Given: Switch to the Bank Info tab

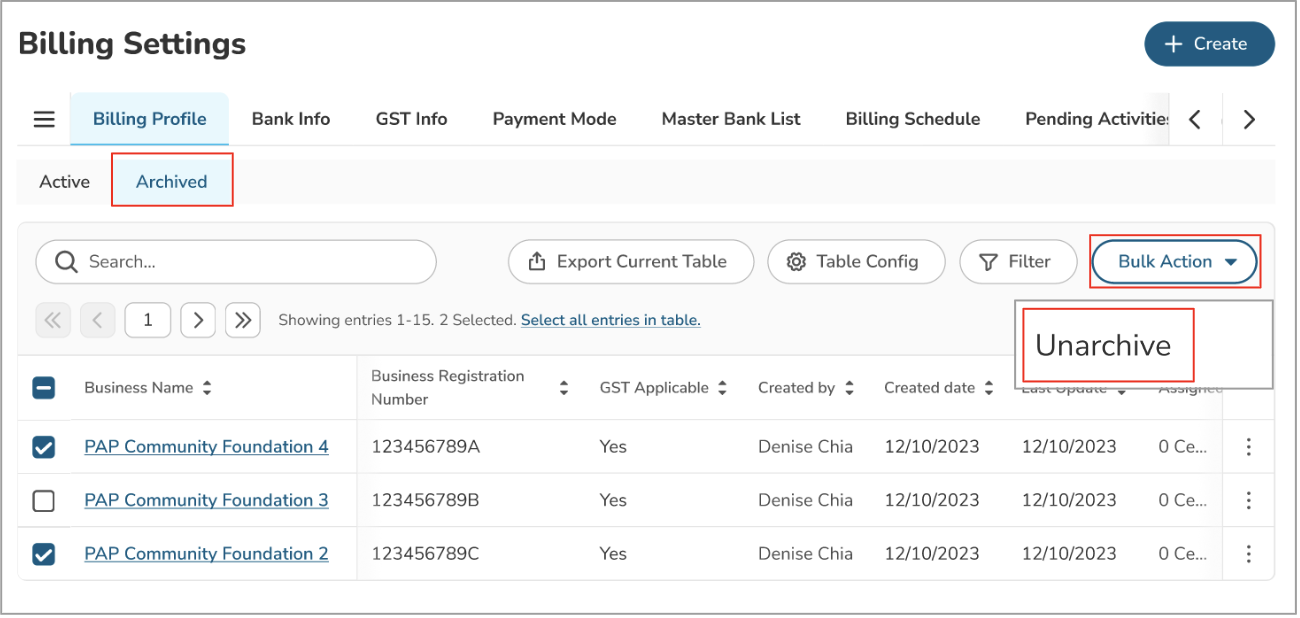Looking at the screenshot, I should [291, 119].
